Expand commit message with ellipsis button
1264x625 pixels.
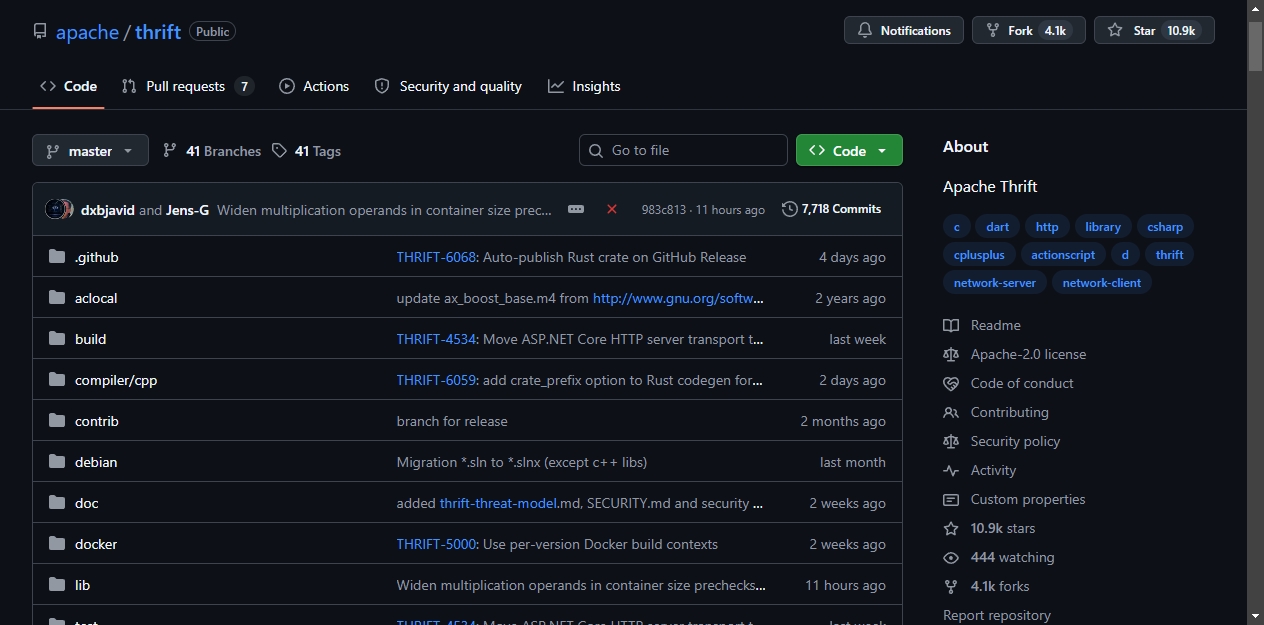click(576, 209)
